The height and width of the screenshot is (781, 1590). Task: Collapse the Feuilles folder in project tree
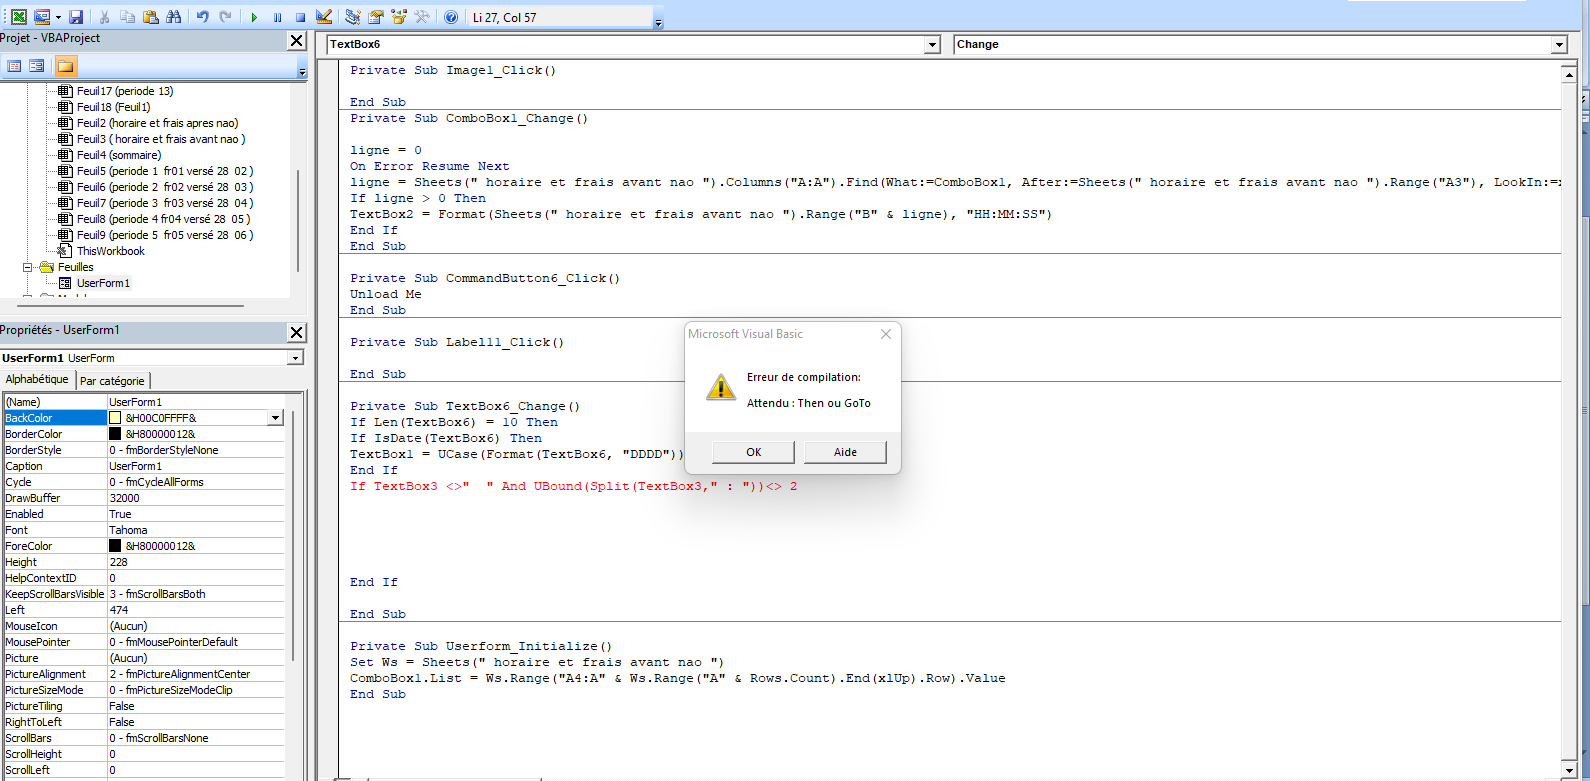(x=28, y=267)
